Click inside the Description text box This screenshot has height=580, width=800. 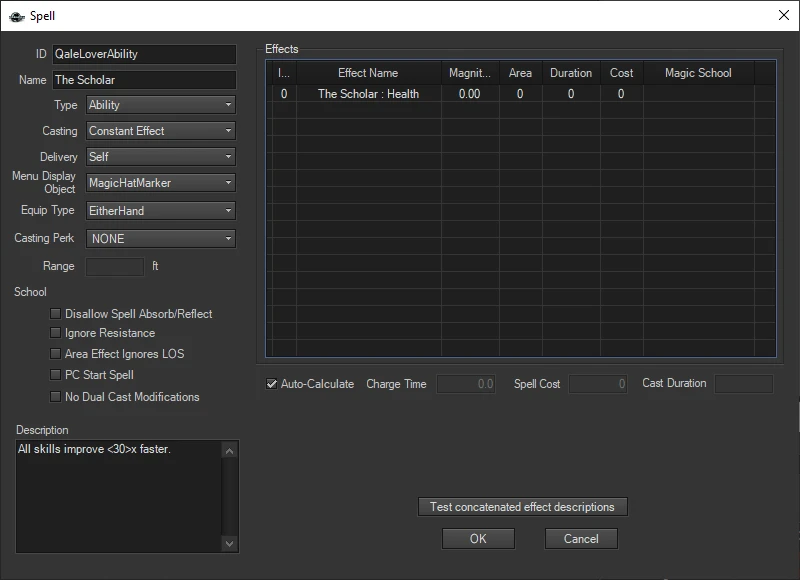pos(119,496)
